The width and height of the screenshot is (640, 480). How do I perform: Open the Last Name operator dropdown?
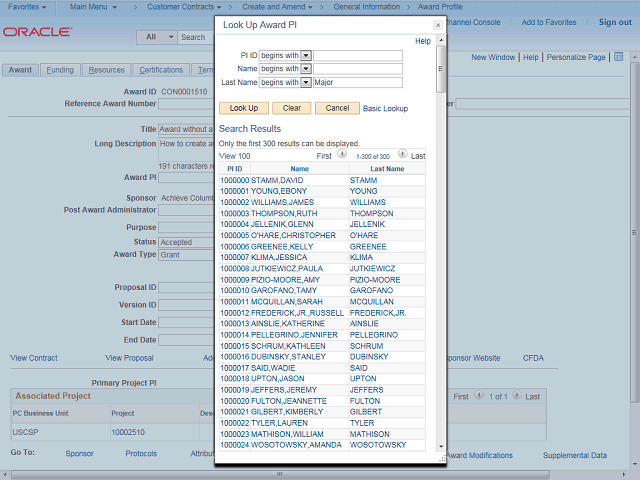(x=306, y=82)
